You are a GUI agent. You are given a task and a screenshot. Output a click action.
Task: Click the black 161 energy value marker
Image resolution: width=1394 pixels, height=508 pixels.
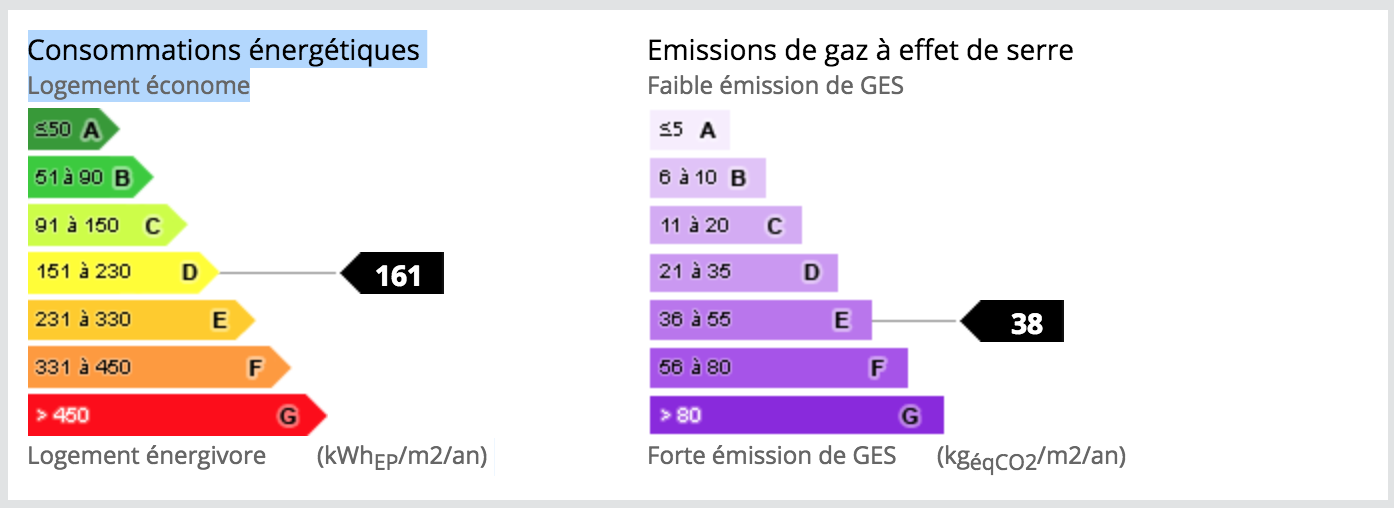(392, 273)
